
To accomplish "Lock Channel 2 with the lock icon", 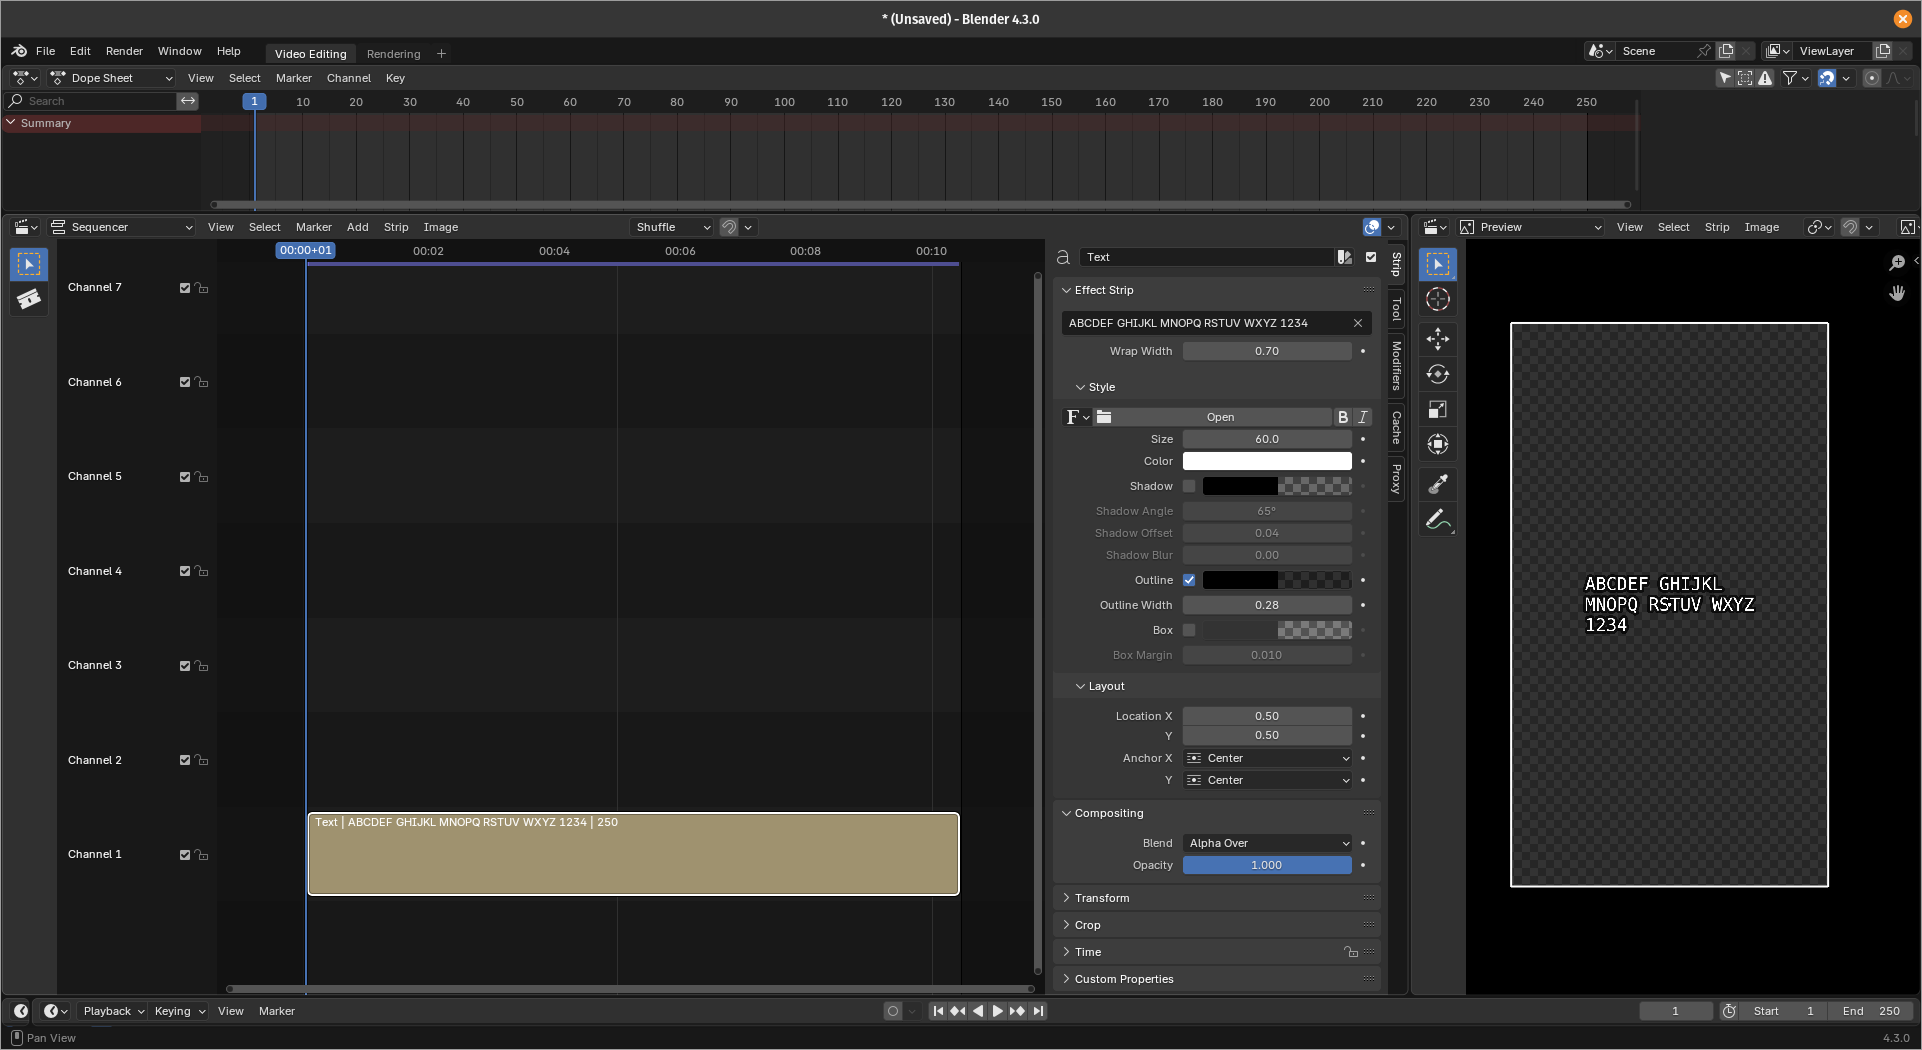I will 202,760.
